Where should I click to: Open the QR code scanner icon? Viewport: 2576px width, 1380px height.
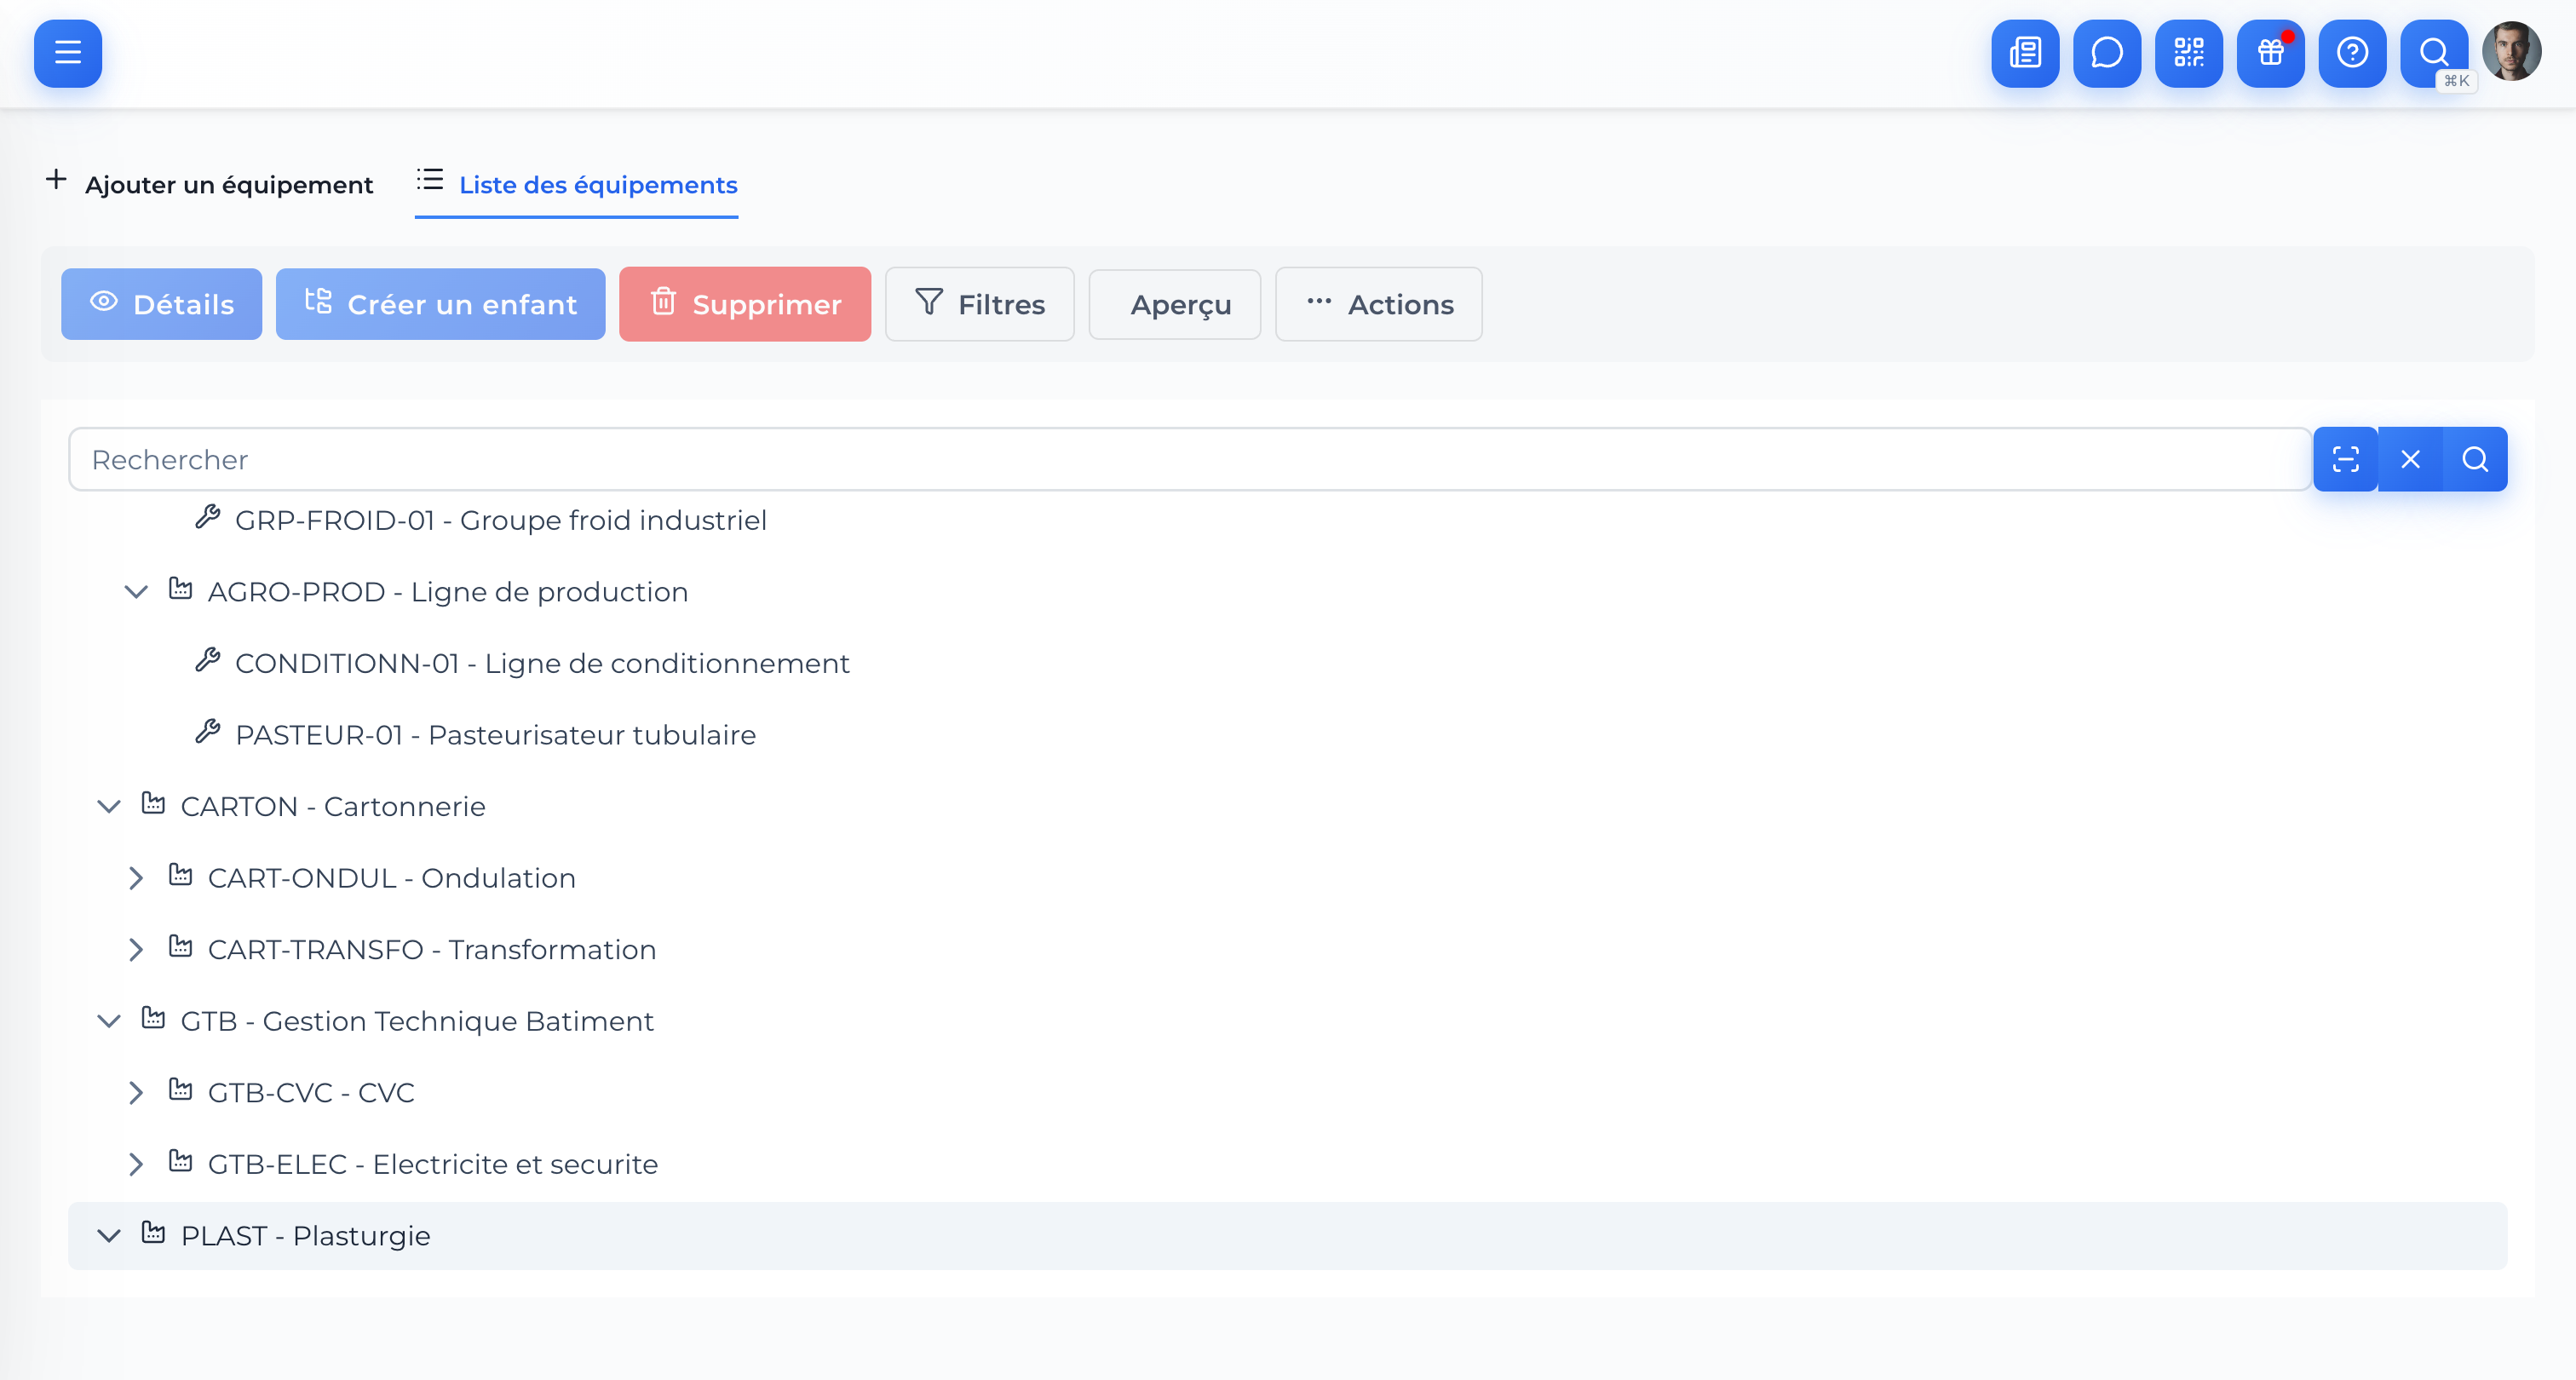[x=2188, y=53]
